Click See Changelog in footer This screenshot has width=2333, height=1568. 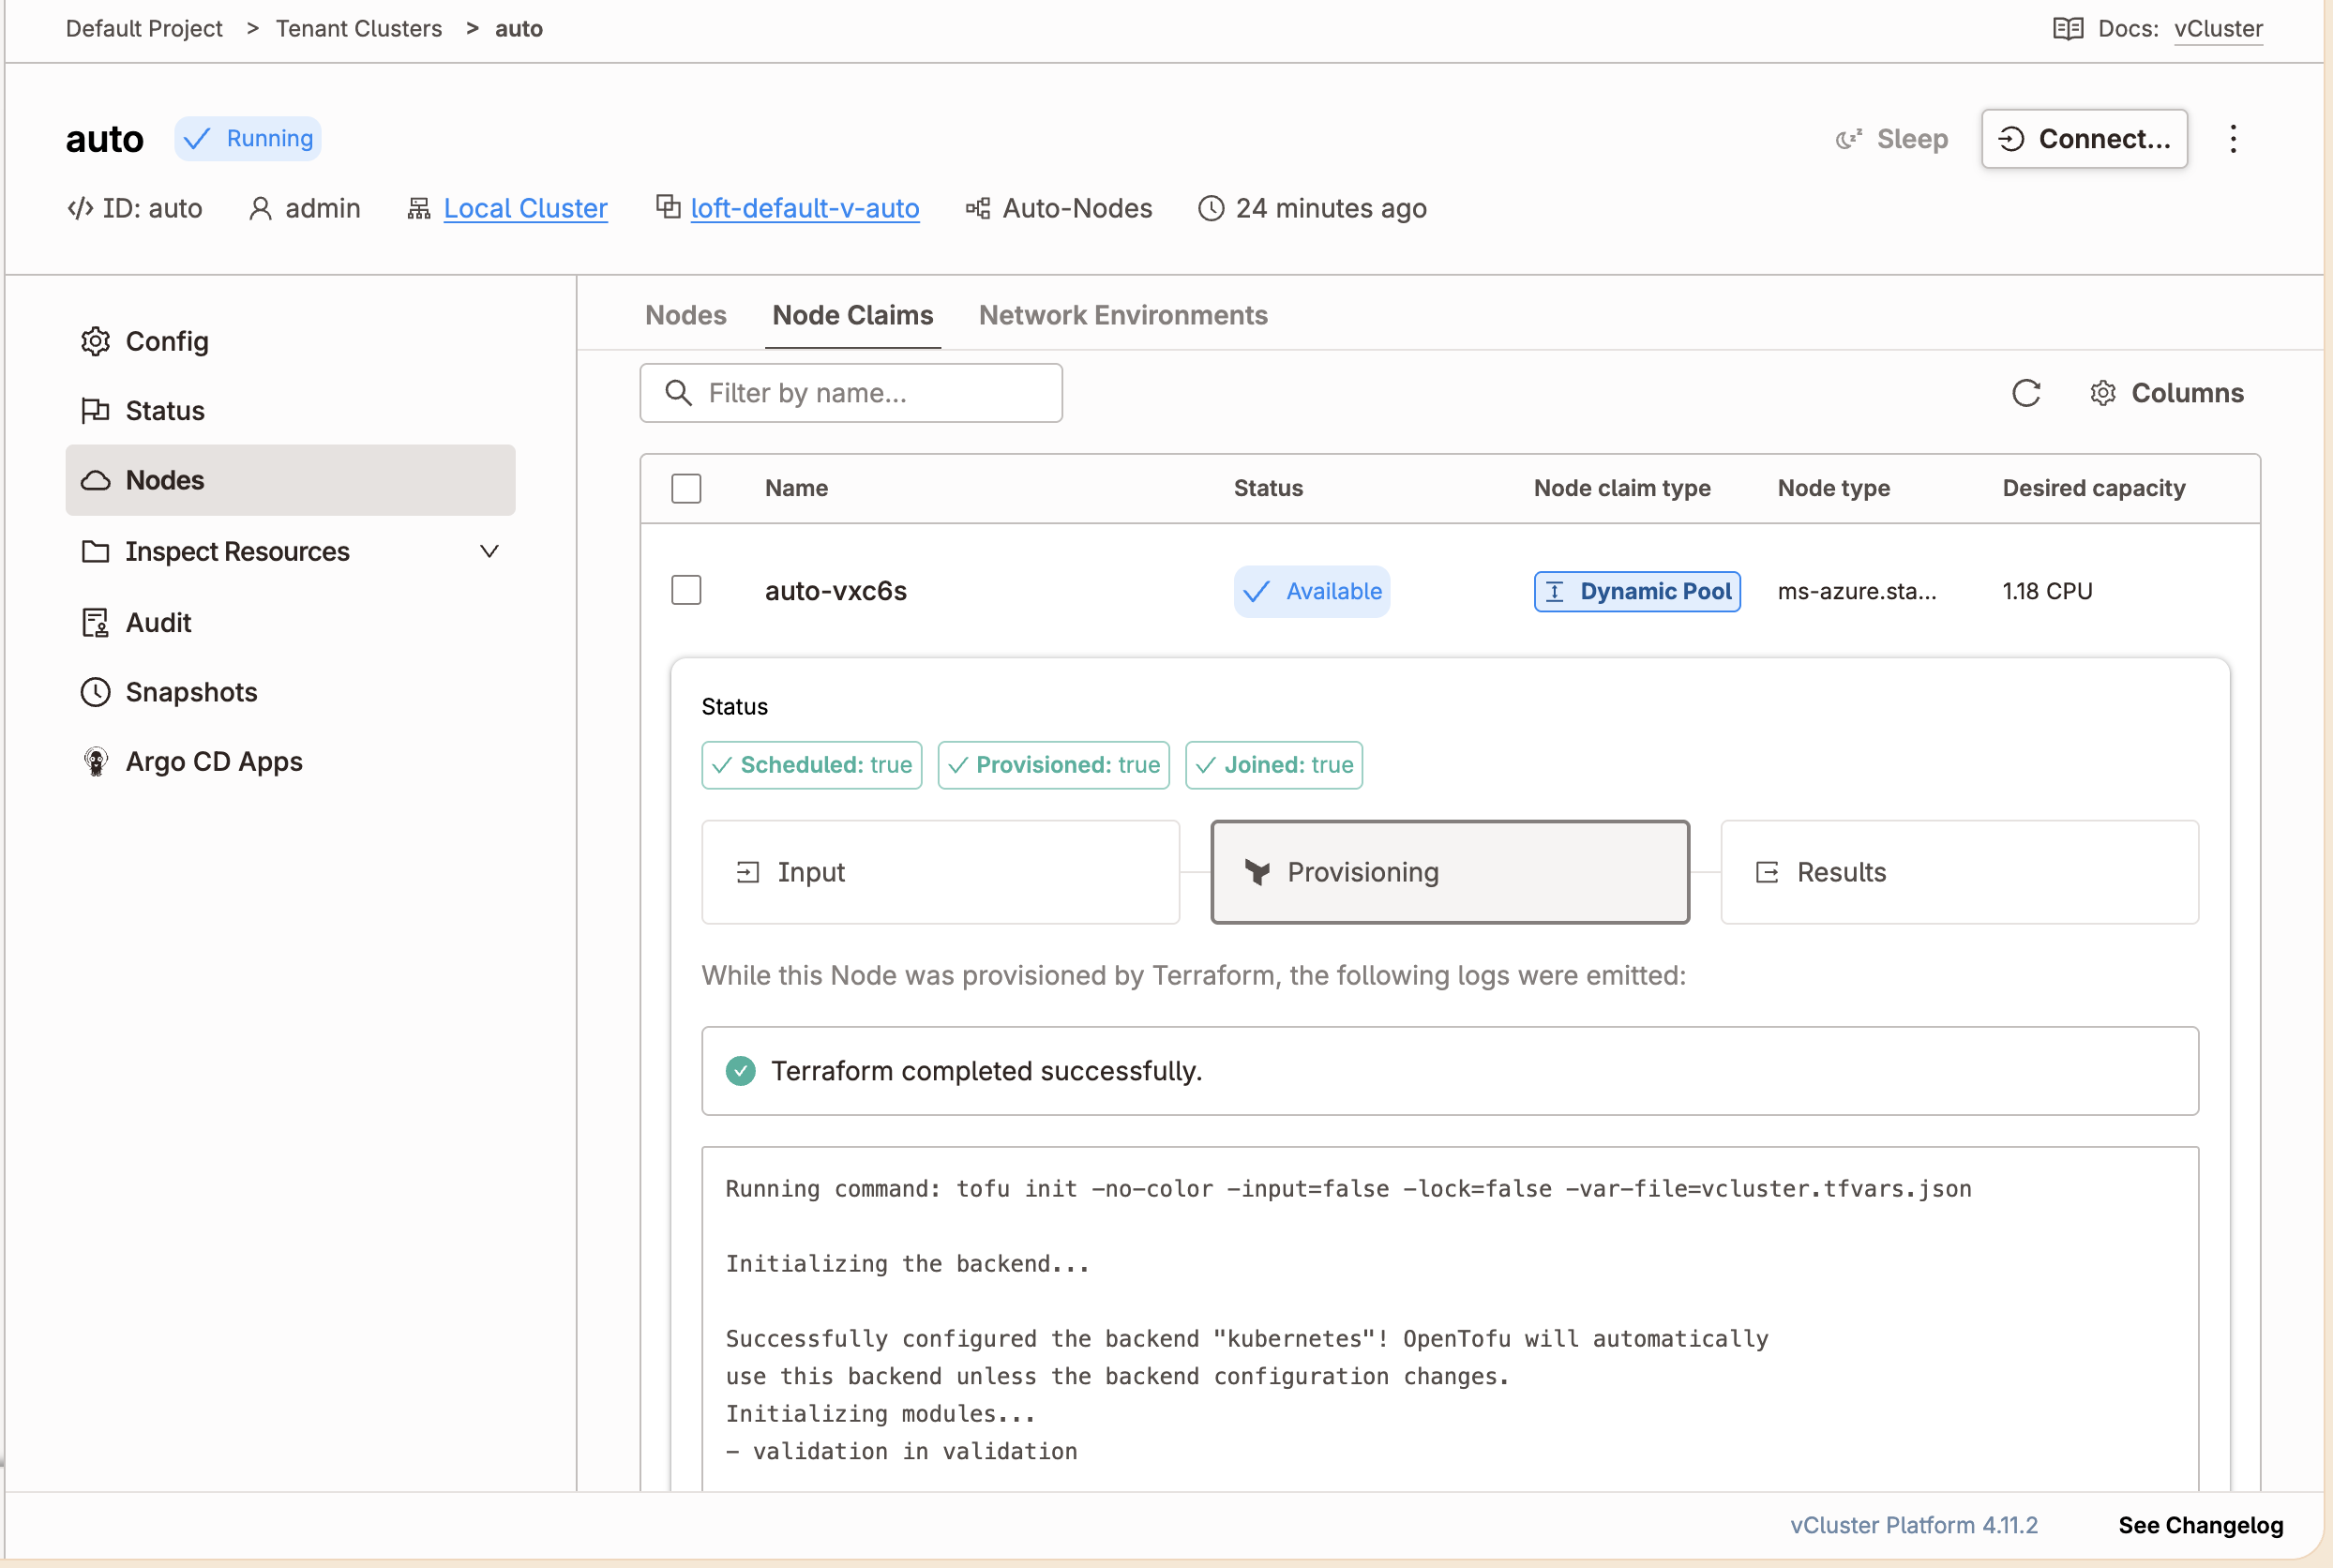pyautogui.click(x=2200, y=1525)
